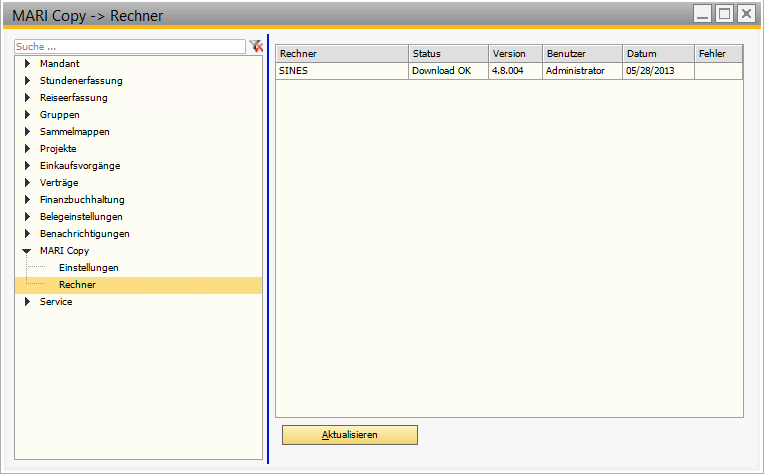Click the Datum column header

[x=657, y=54]
